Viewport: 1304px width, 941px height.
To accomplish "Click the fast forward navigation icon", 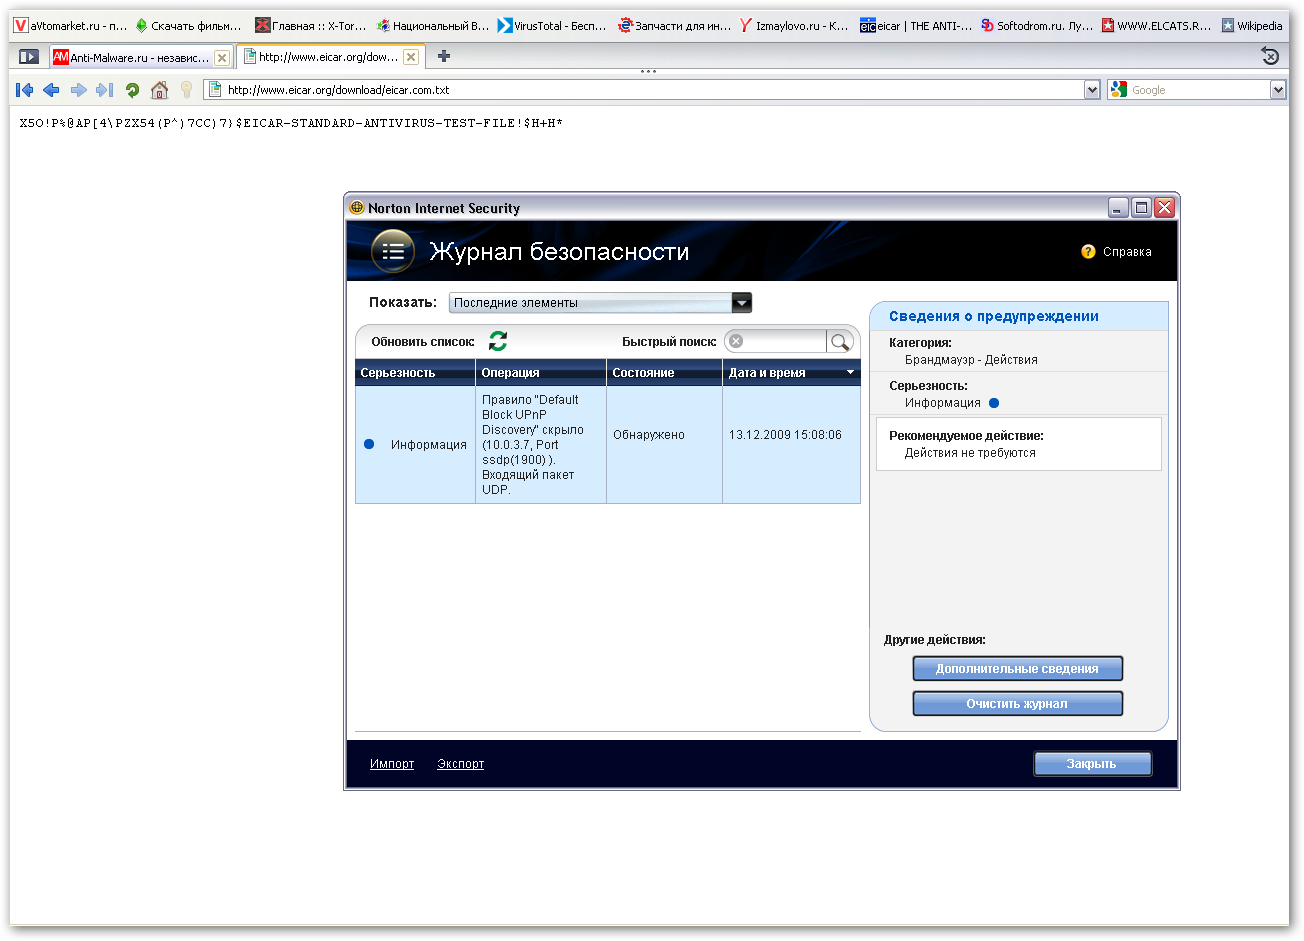I will coord(104,90).
